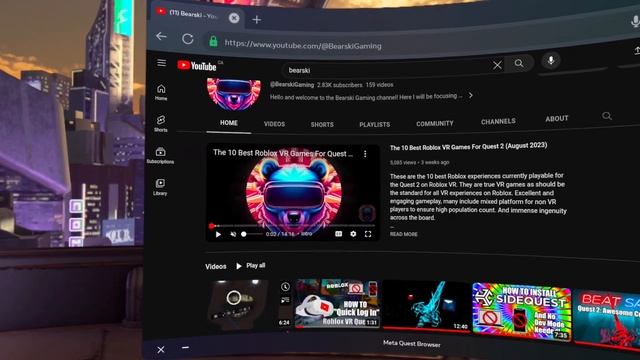This screenshot has height=360, width=640.
Task: Unmute the featured video player
Action: [x=233, y=234]
